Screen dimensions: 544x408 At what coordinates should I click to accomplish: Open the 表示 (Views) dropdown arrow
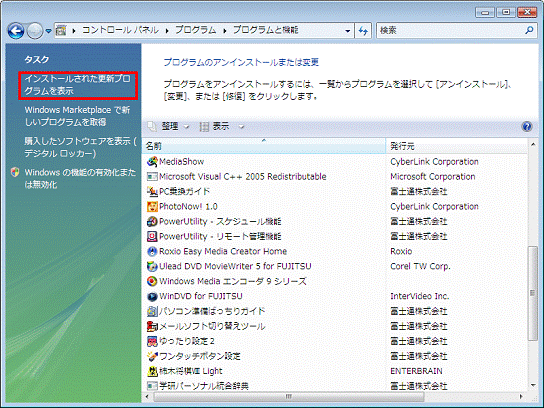241,127
